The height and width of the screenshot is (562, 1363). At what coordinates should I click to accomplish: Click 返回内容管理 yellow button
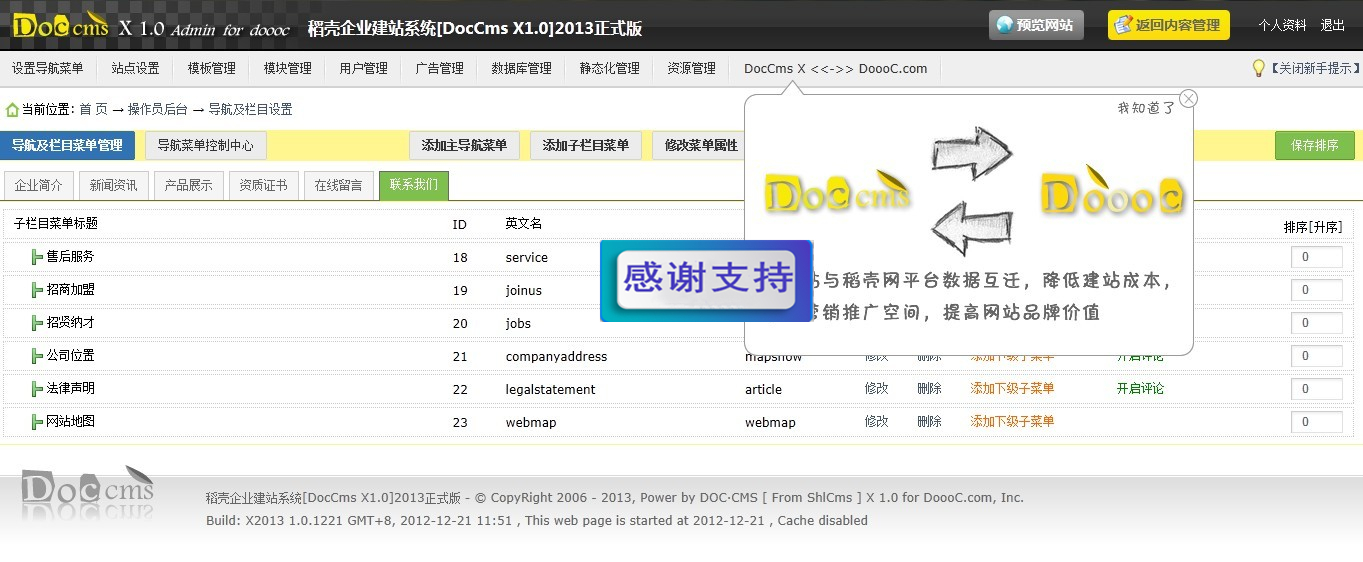tap(1168, 25)
